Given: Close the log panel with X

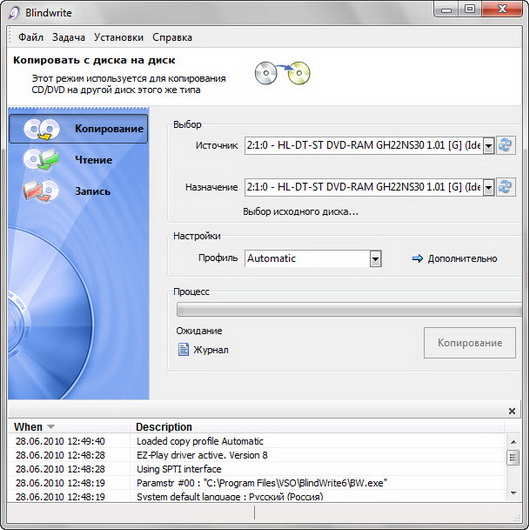Looking at the screenshot, I should (512, 411).
